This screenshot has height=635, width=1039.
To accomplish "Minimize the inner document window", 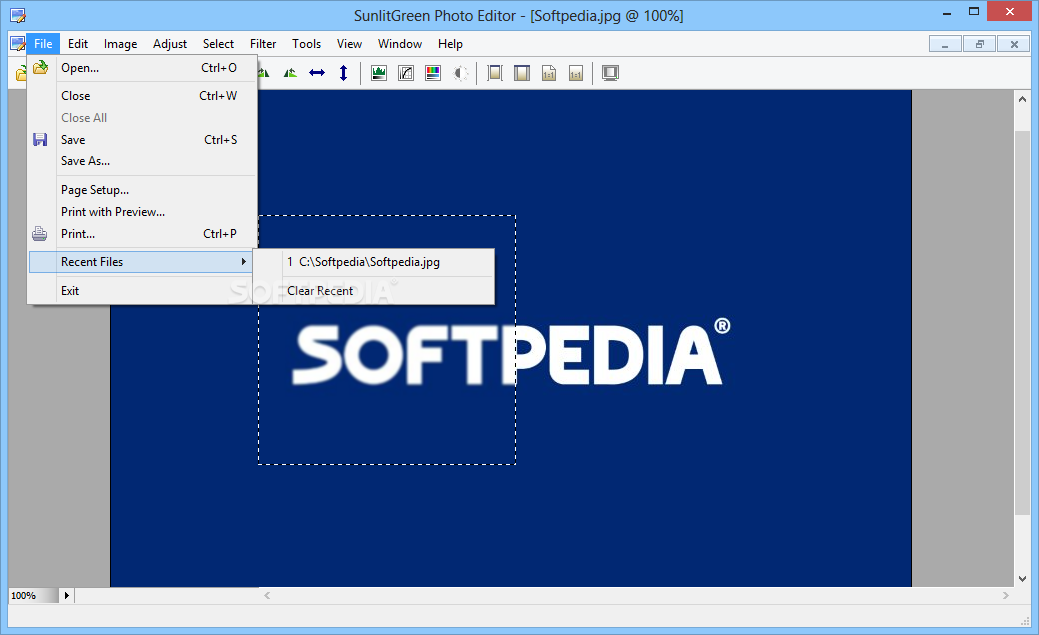I will (x=945, y=44).
